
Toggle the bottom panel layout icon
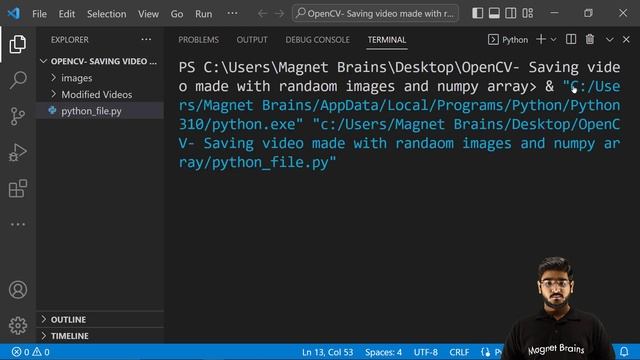coord(494,13)
